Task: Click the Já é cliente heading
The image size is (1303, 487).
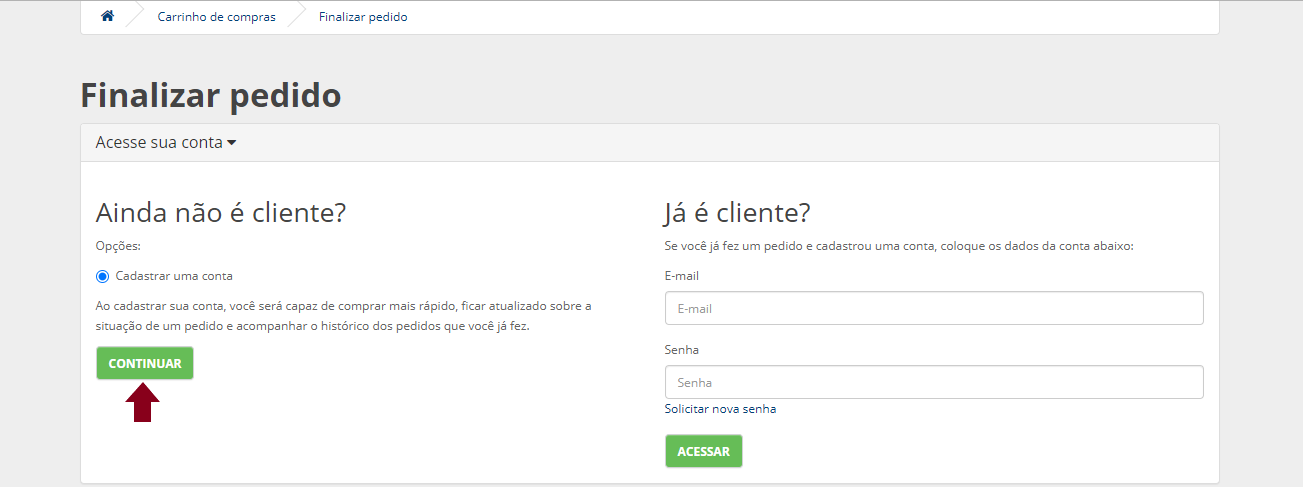Action: coord(736,213)
